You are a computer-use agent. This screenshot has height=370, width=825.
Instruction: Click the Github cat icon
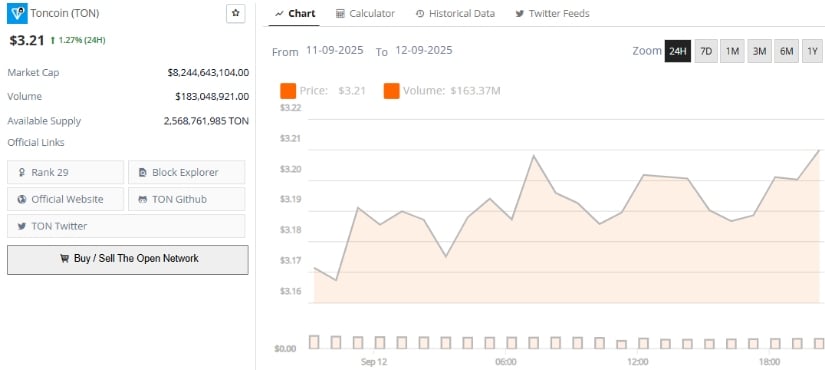pyautogui.click(x=142, y=199)
